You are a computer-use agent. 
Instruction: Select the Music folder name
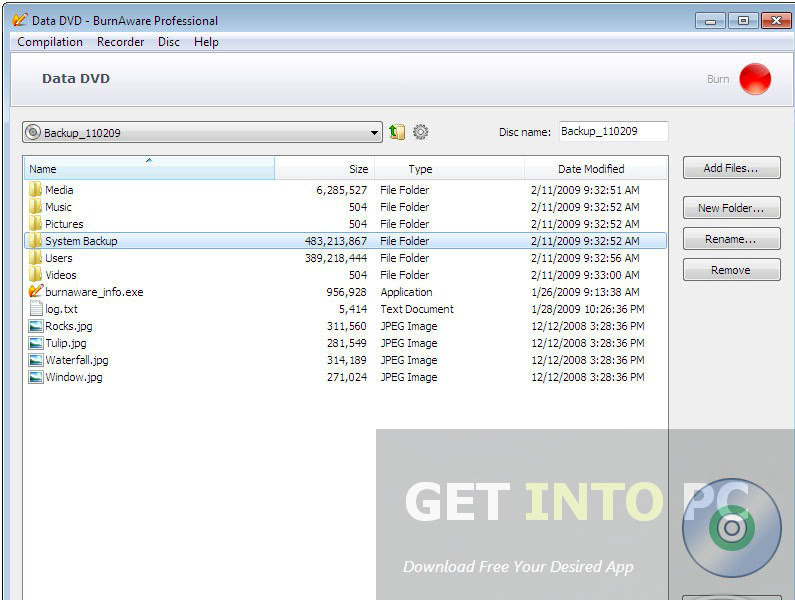58,207
